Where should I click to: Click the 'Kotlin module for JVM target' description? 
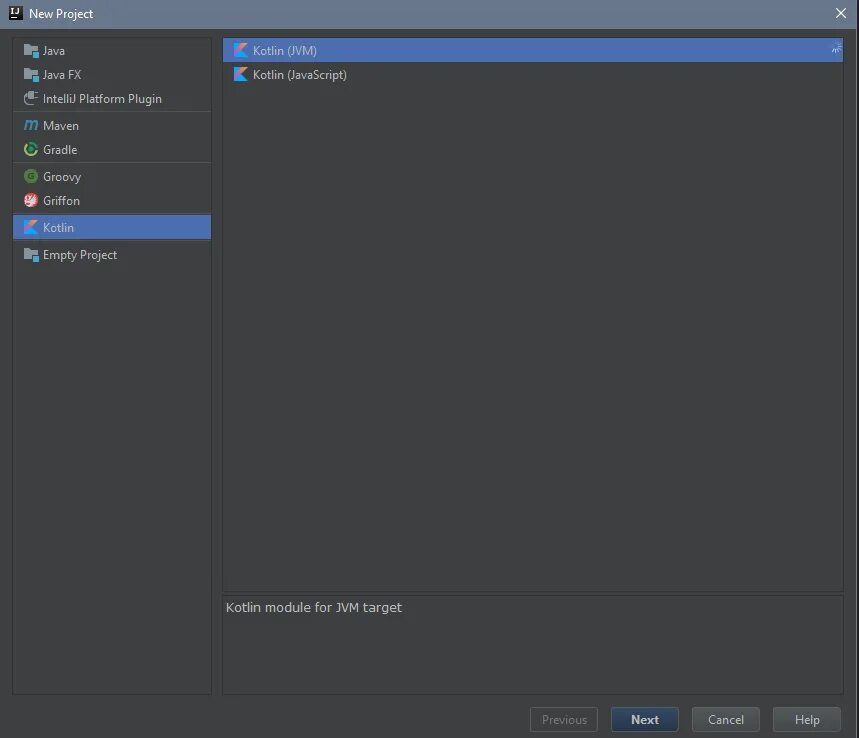(314, 608)
